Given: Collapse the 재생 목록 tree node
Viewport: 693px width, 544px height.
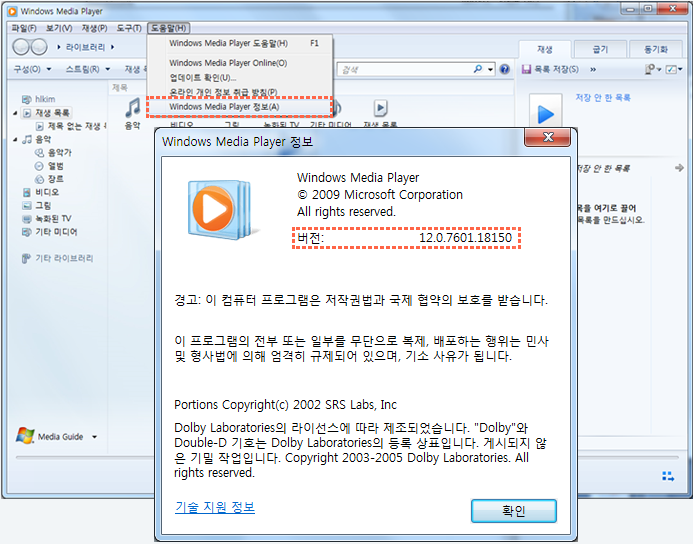Looking at the screenshot, I should tap(15, 113).
